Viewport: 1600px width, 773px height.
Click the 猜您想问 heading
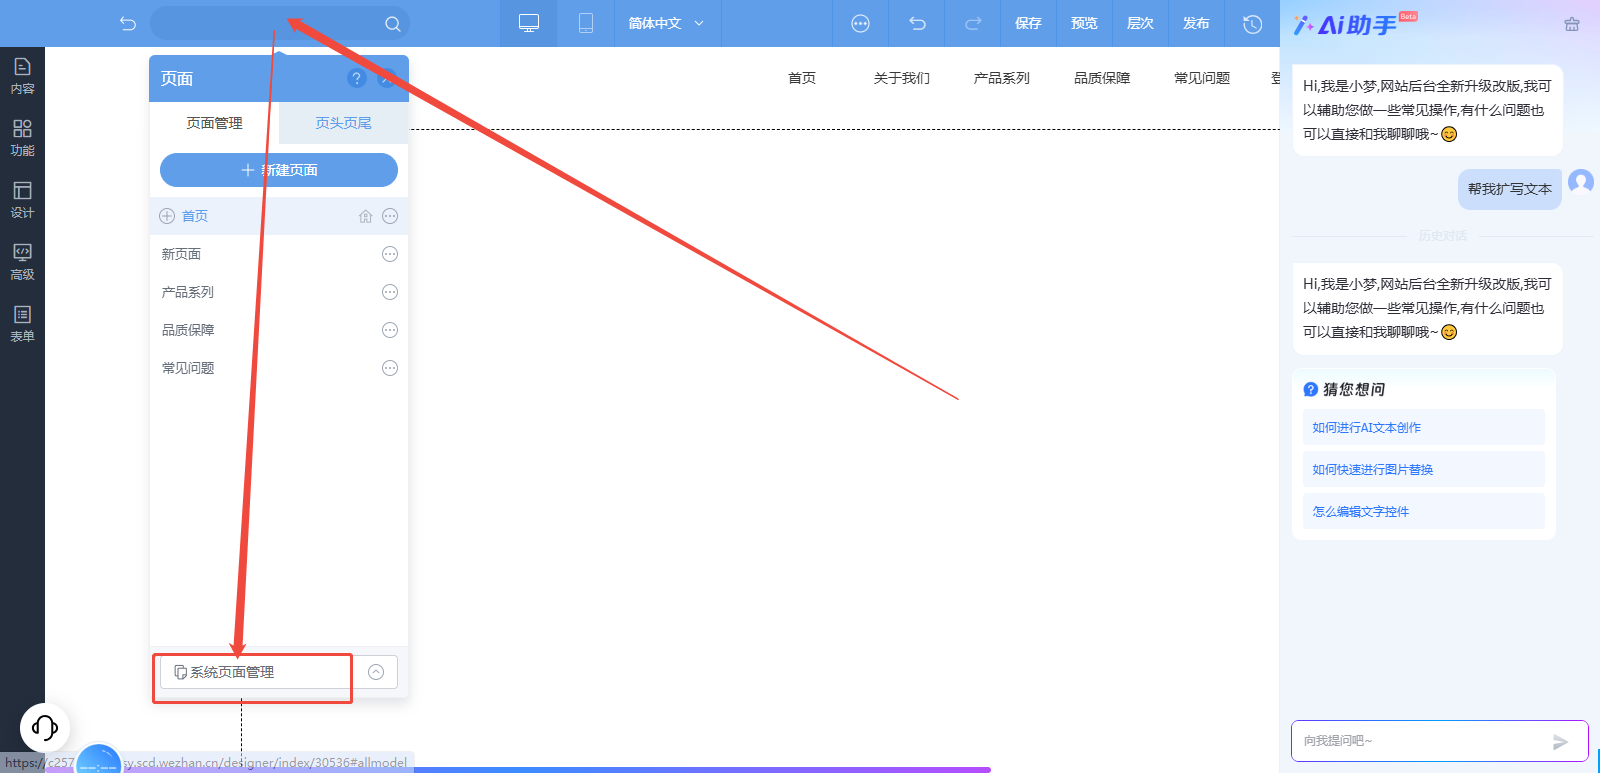pos(1354,389)
